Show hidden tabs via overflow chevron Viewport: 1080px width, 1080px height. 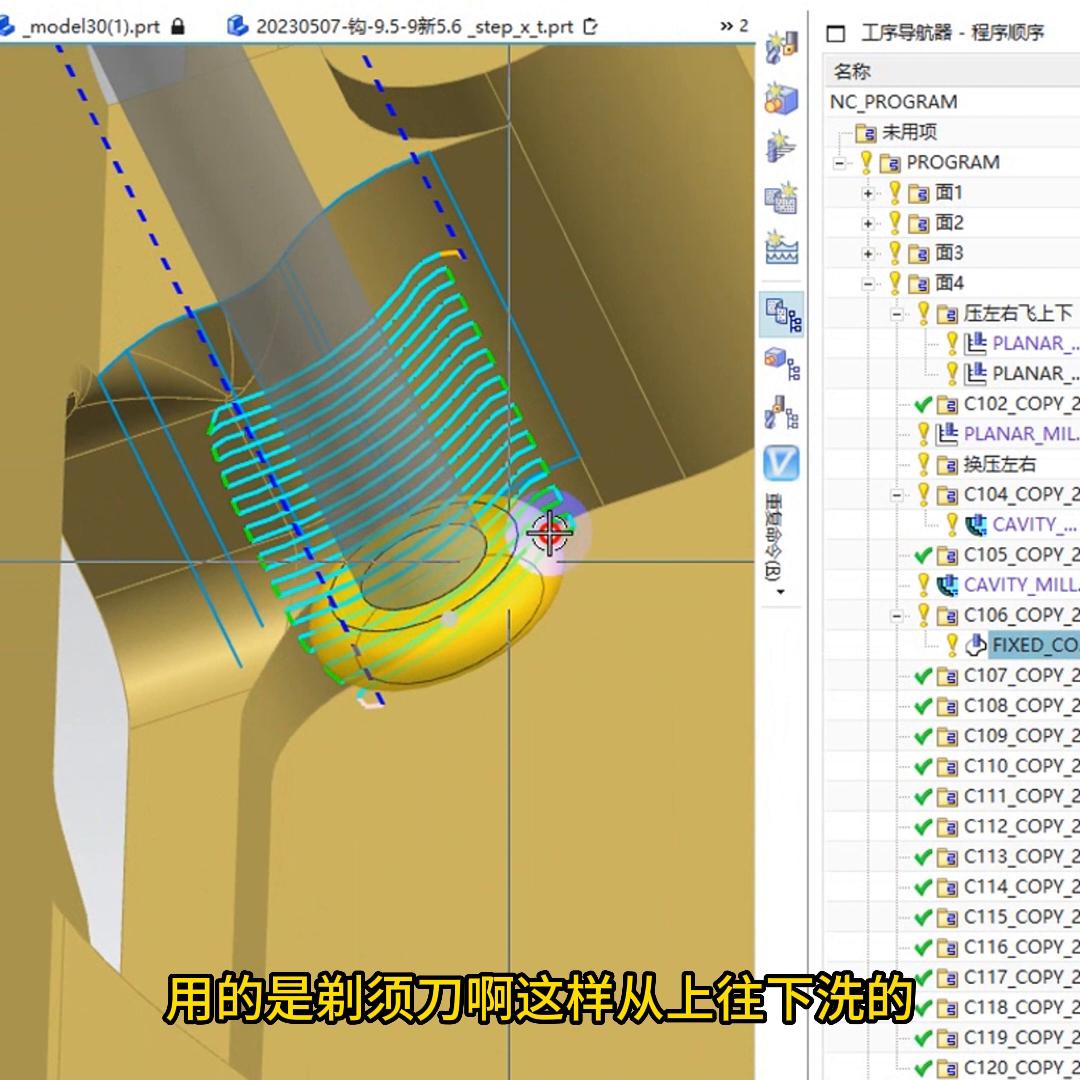[733, 26]
